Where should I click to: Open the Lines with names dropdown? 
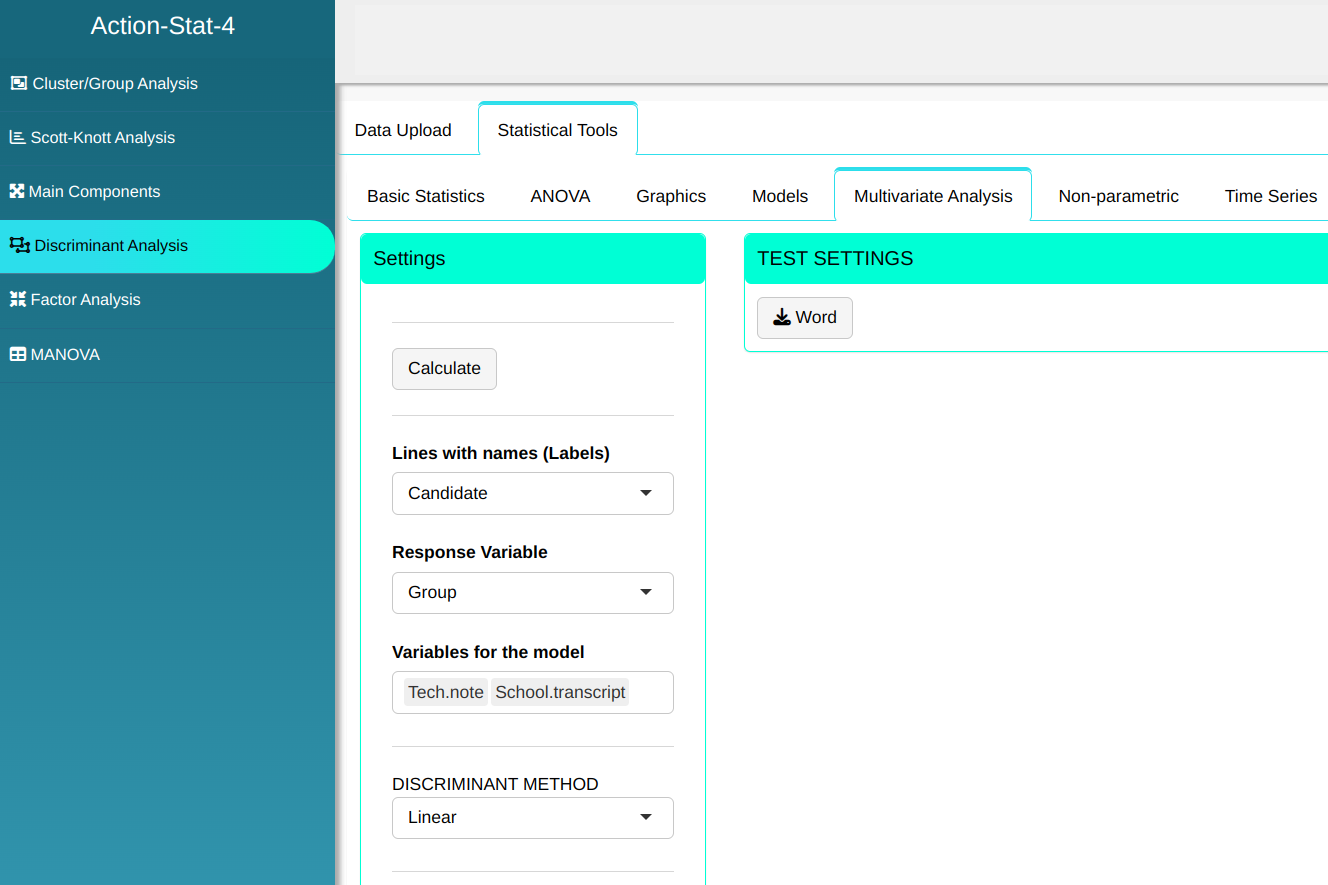tap(532, 493)
